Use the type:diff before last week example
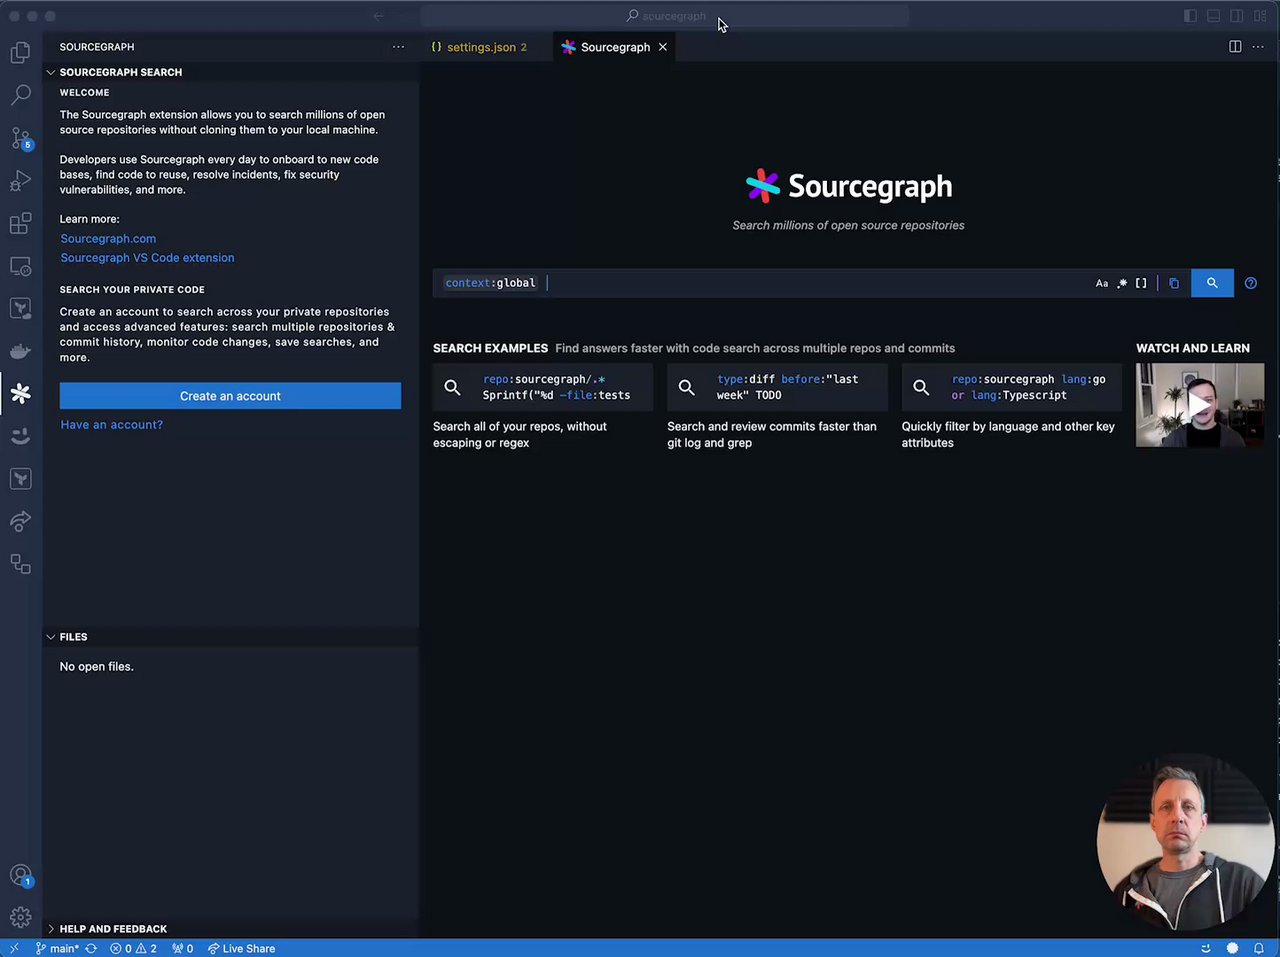The height and width of the screenshot is (957, 1280). pos(777,387)
